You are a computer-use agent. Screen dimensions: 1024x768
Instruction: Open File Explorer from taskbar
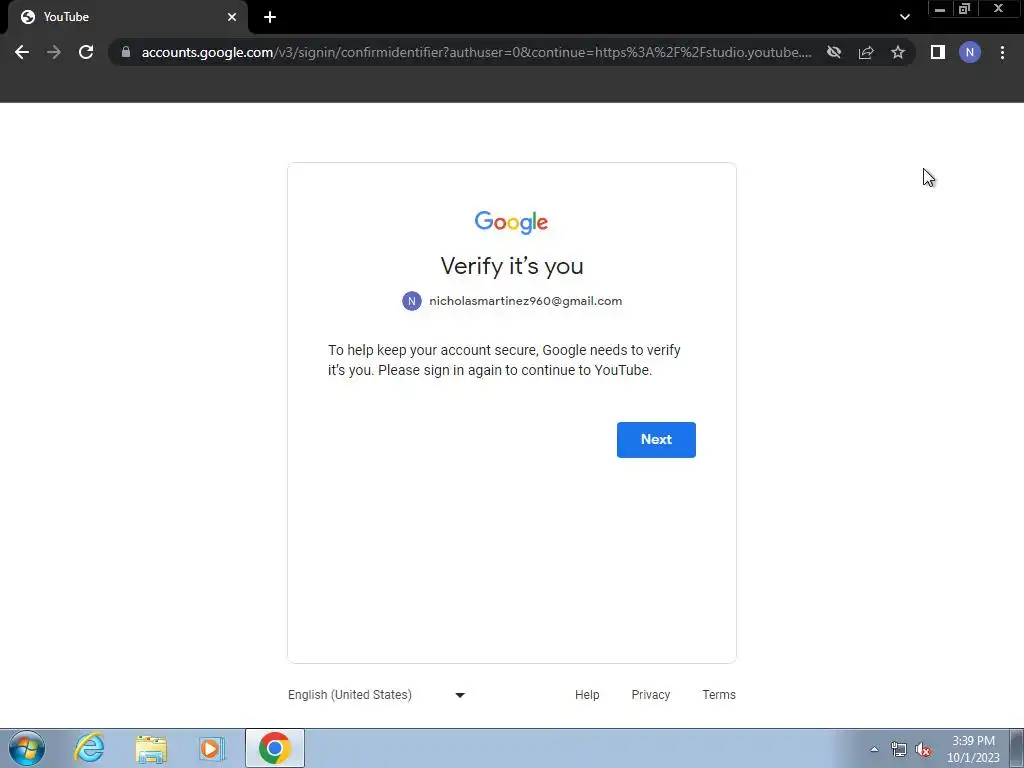(x=151, y=748)
